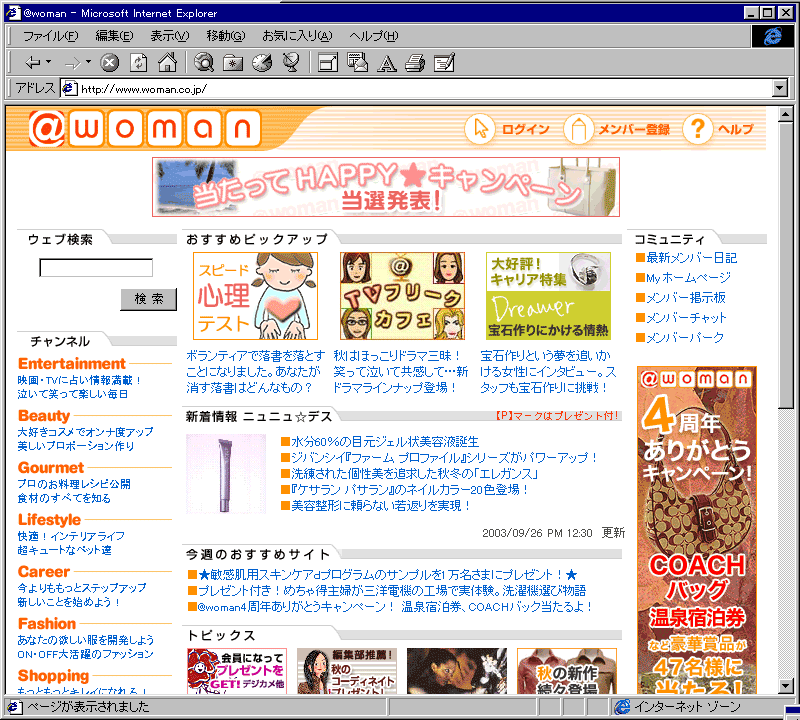
Task: Open the ファイル(F) menu
Action: point(51,36)
